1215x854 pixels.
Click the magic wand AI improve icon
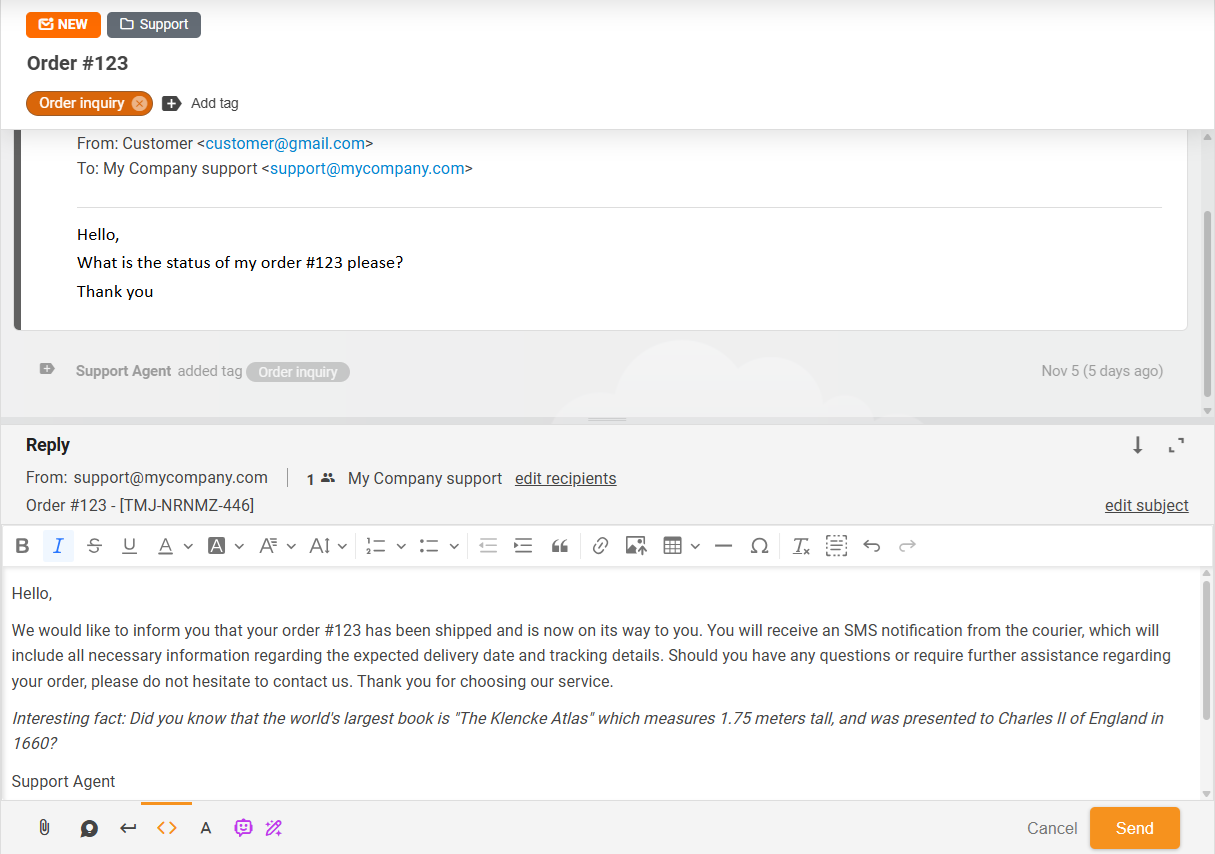click(274, 828)
